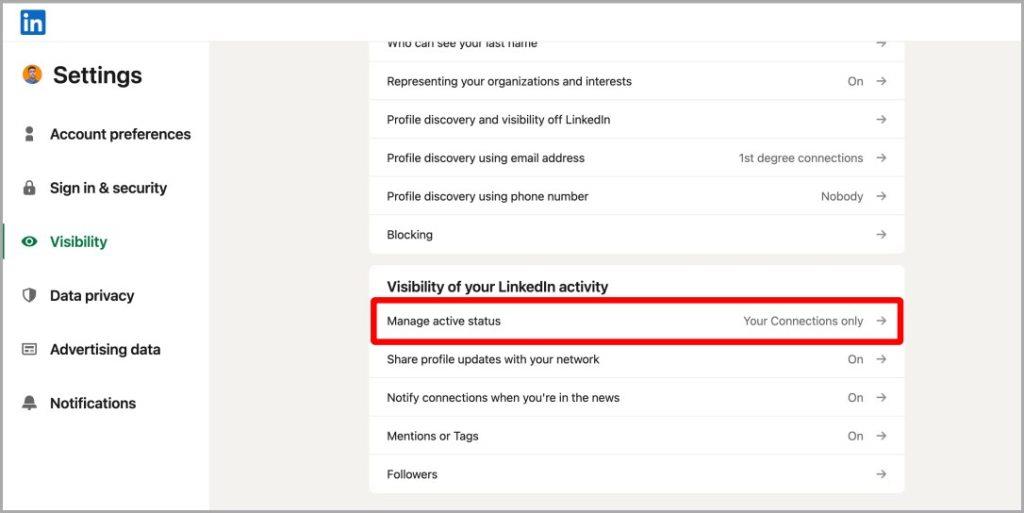
Task: Click arrow beside Nobody value
Action: coord(881,196)
